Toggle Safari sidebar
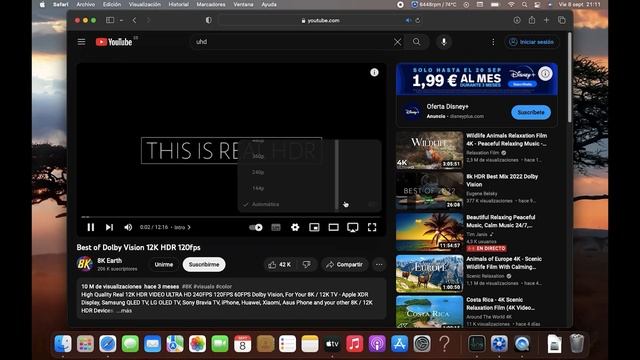This screenshot has width=640, height=360. (110, 20)
